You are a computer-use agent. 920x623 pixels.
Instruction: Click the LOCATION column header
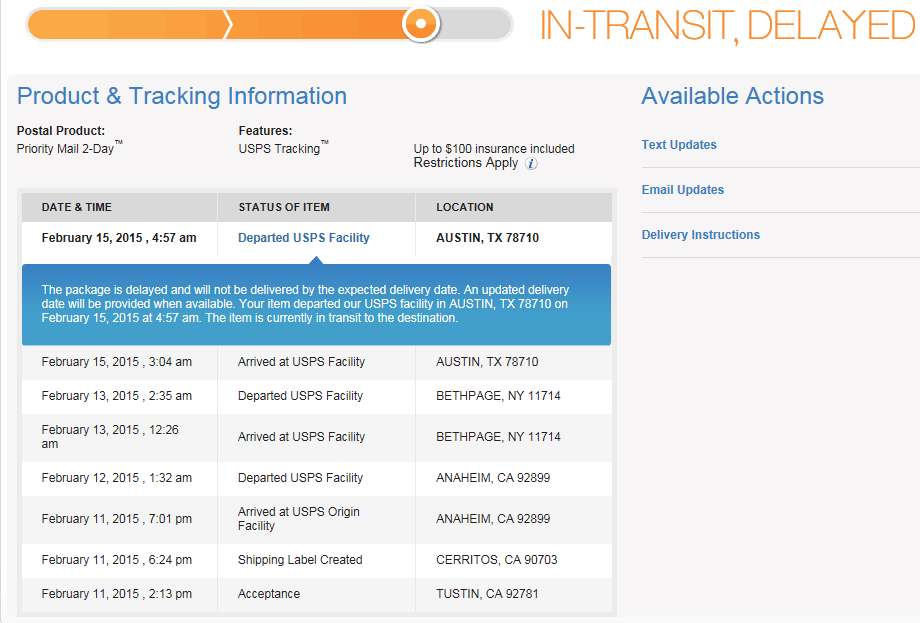coord(463,207)
